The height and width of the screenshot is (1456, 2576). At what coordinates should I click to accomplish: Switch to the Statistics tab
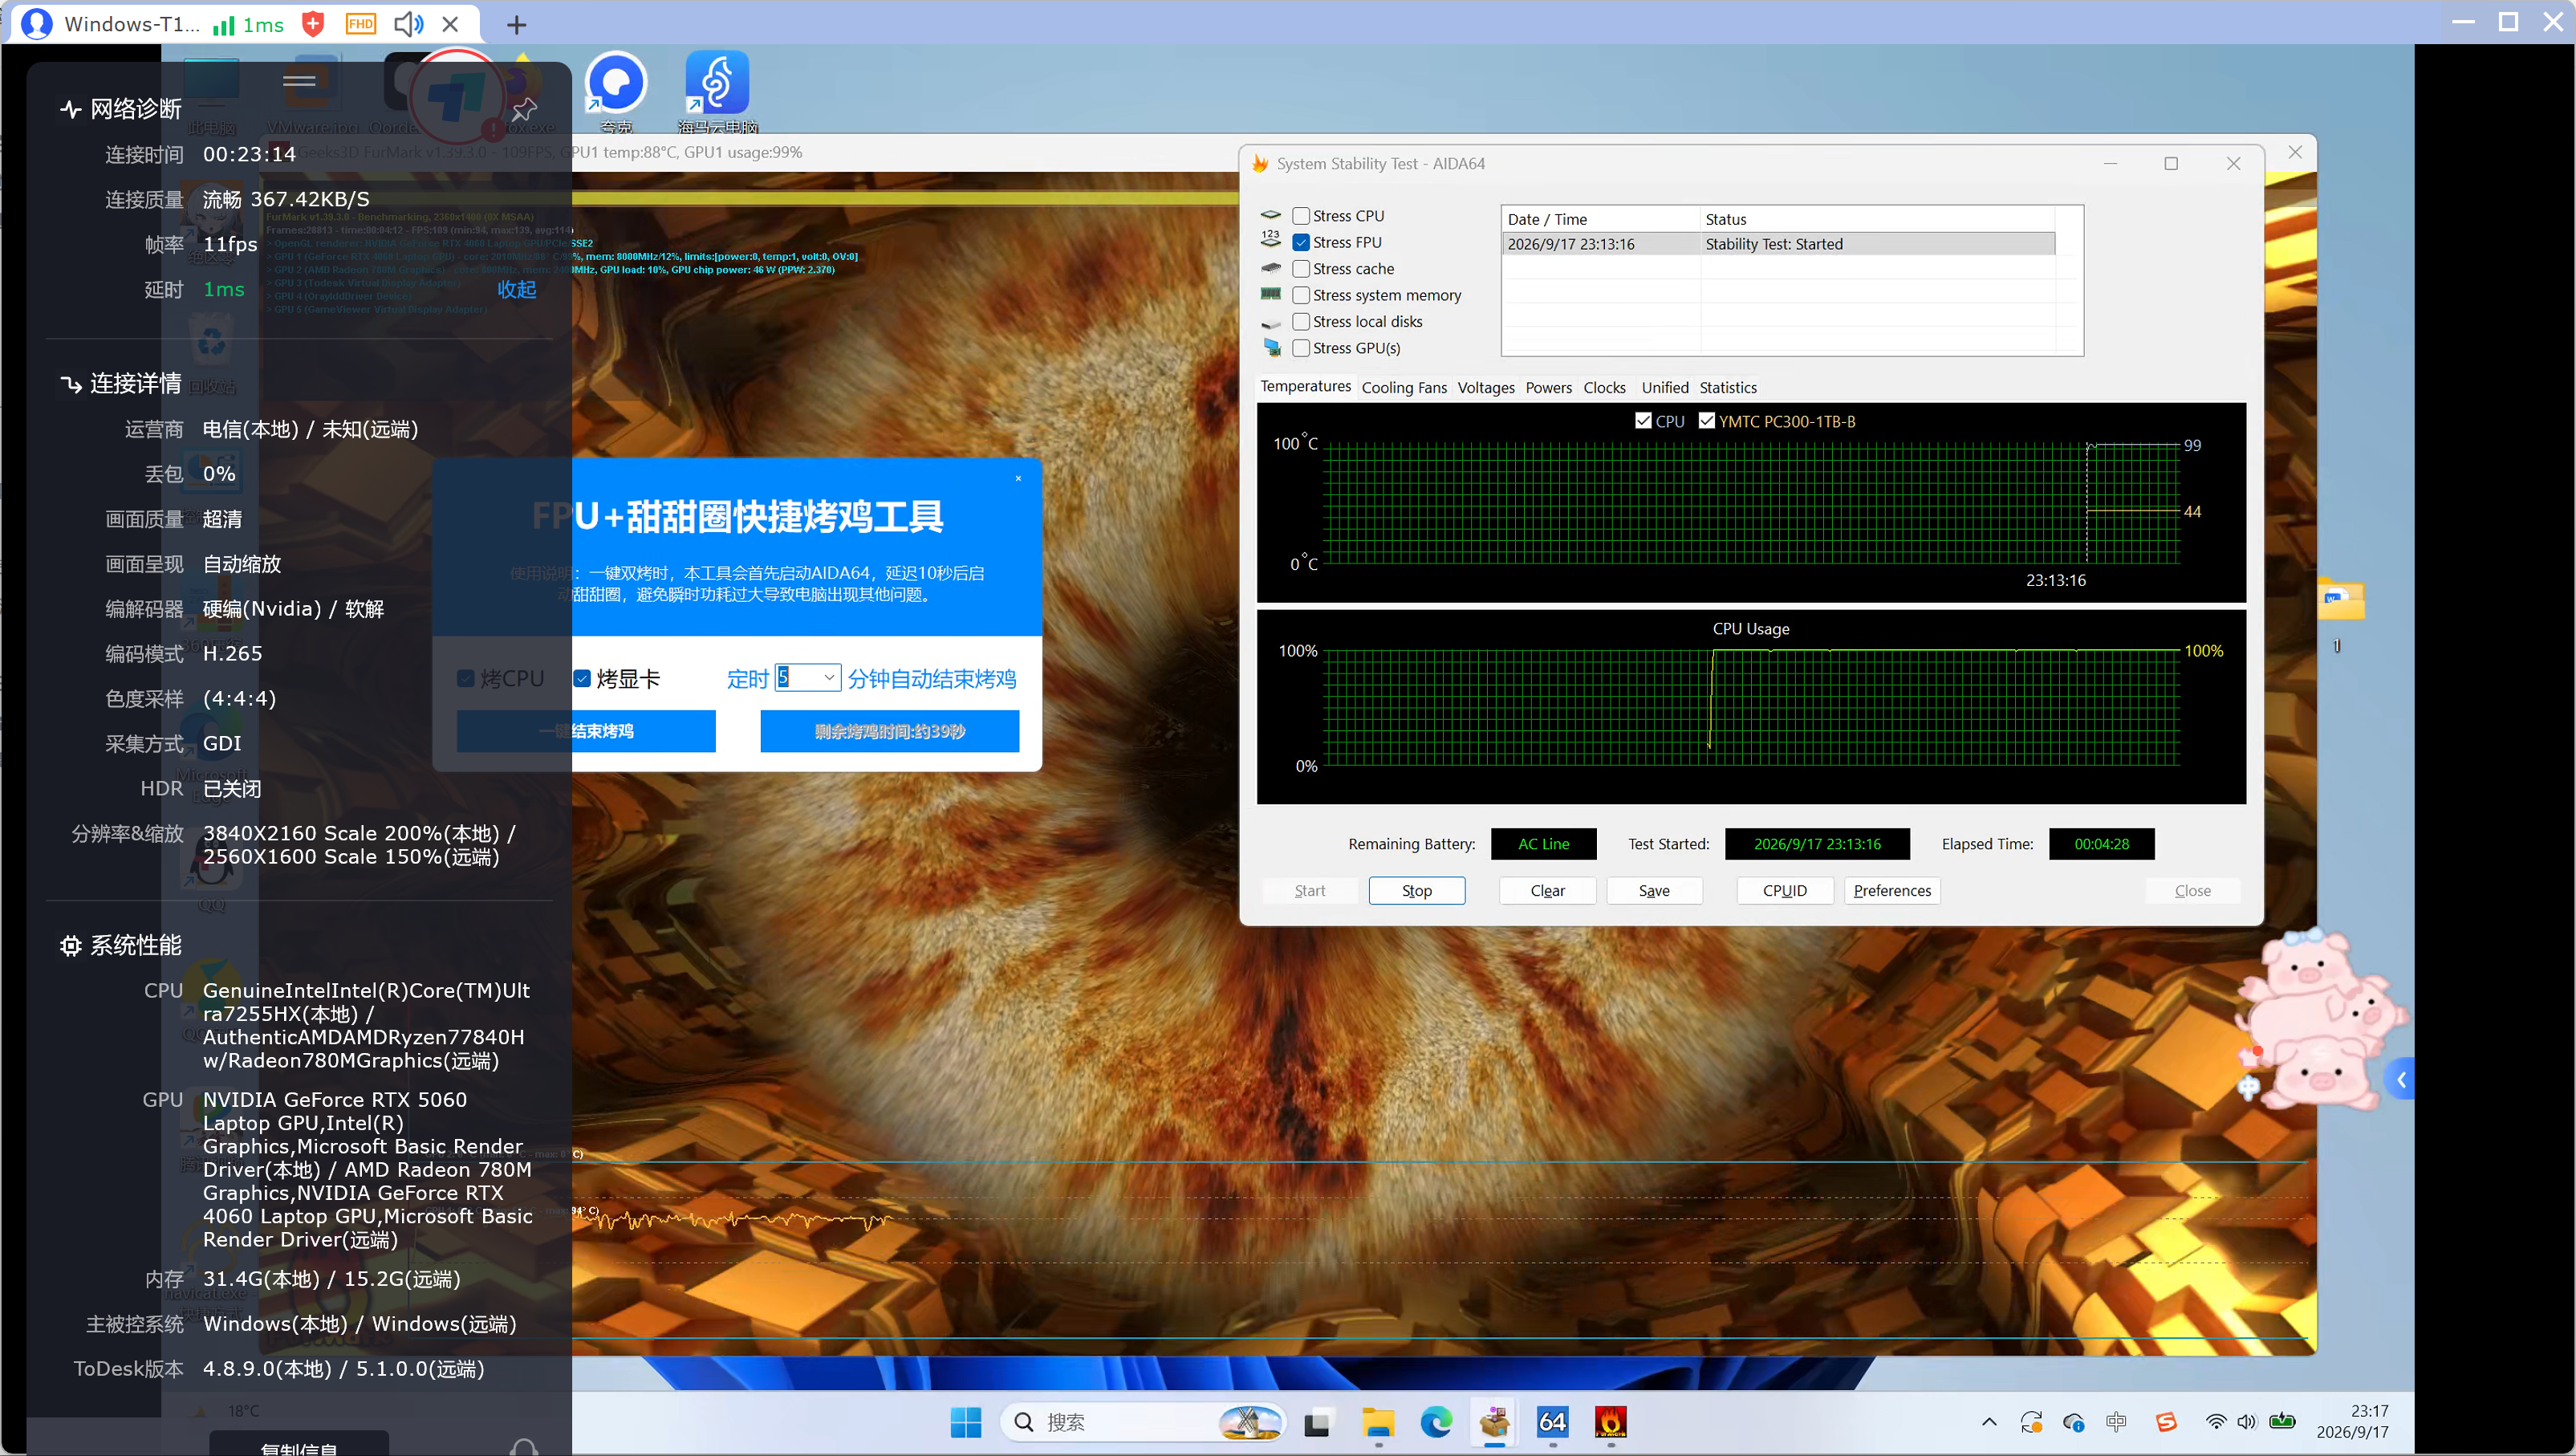(1728, 387)
